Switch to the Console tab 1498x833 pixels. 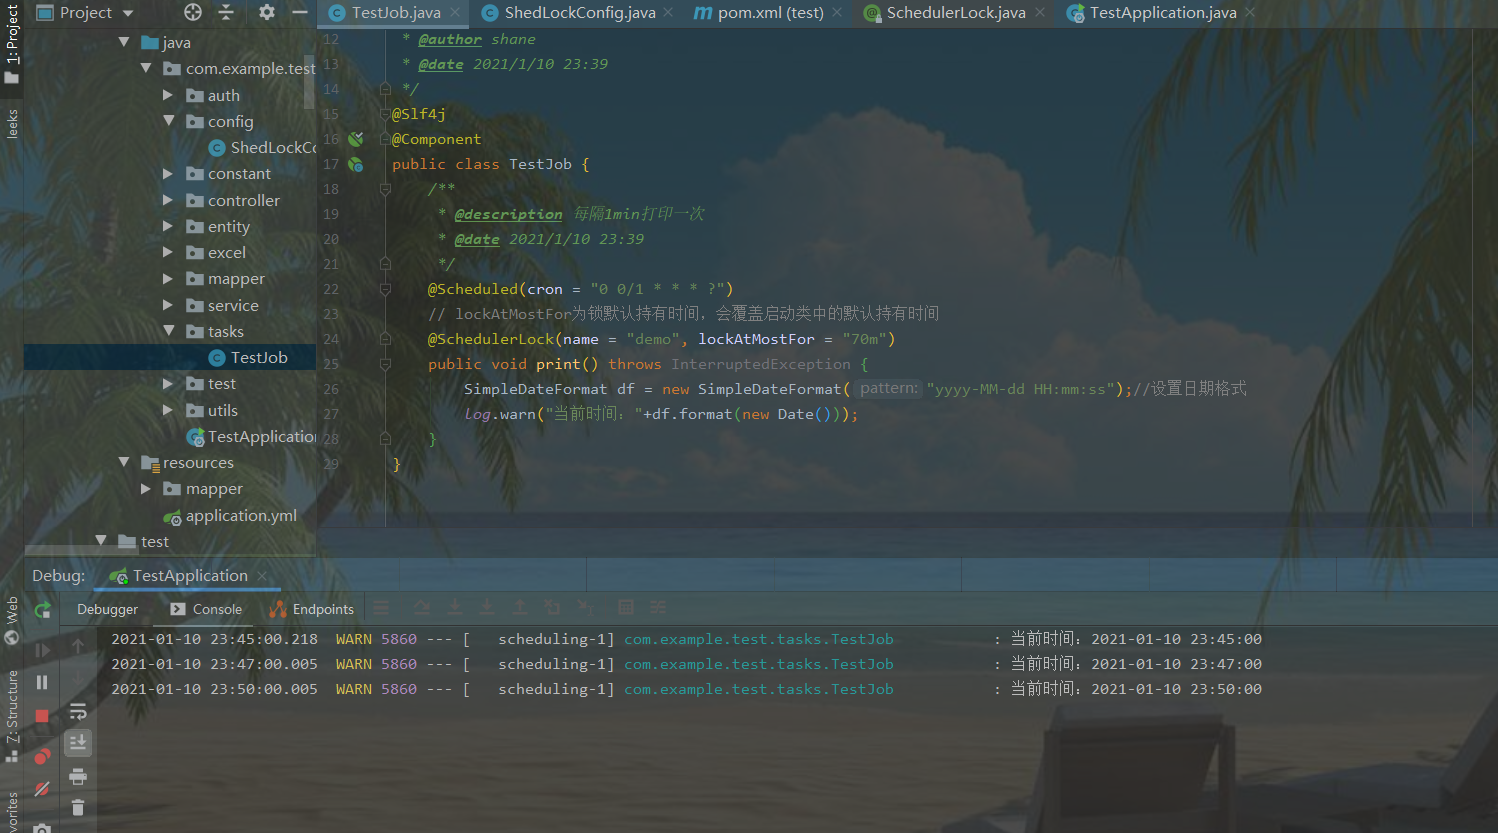point(206,609)
